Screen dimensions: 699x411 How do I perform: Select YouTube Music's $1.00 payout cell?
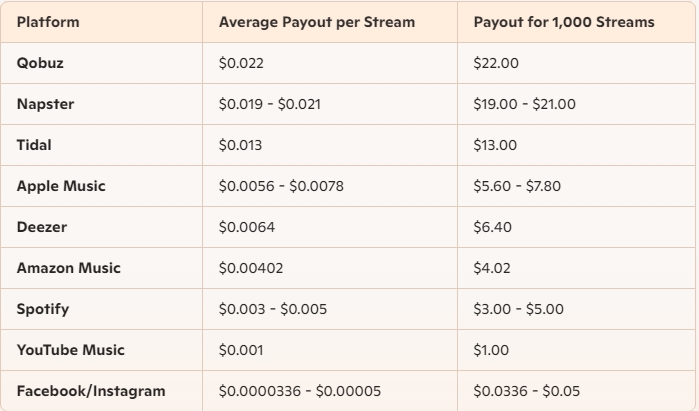pos(491,350)
